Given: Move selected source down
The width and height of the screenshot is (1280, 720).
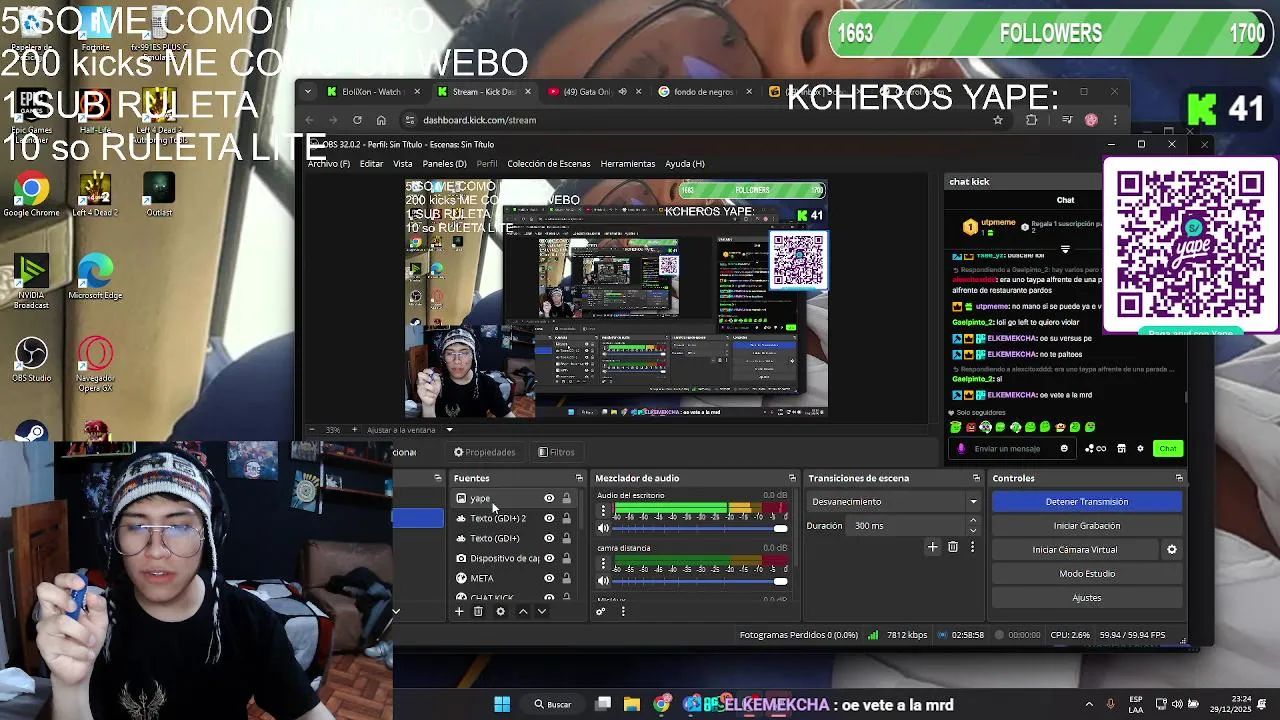Looking at the screenshot, I should 542,611.
